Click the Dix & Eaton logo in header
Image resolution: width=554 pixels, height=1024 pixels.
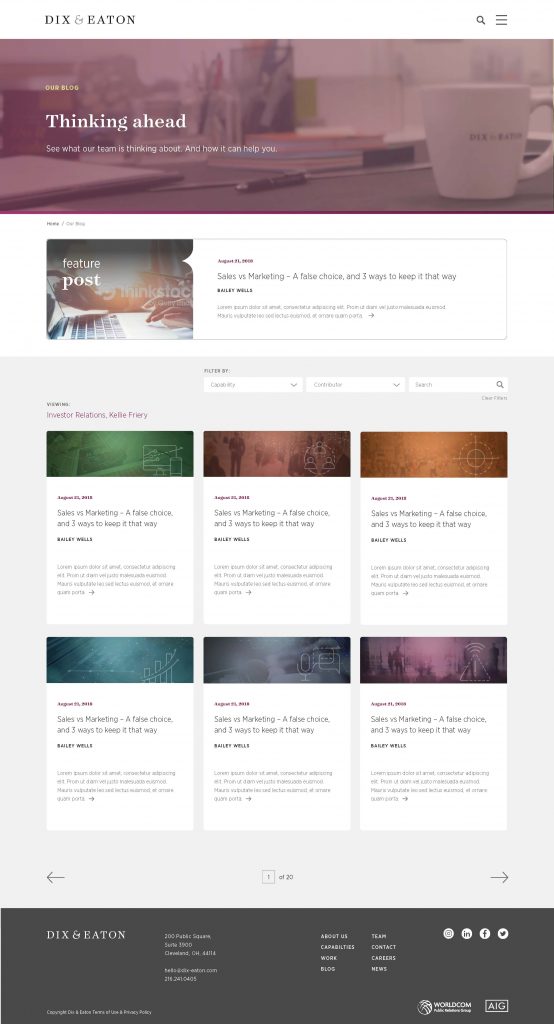pyautogui.click(x=90, y=20)
